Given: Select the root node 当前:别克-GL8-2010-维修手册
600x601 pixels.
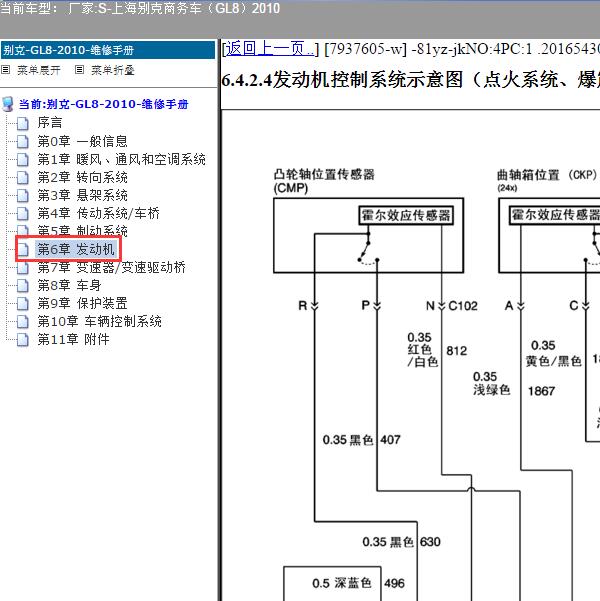Looking at the screenshot, I should 104,104.
